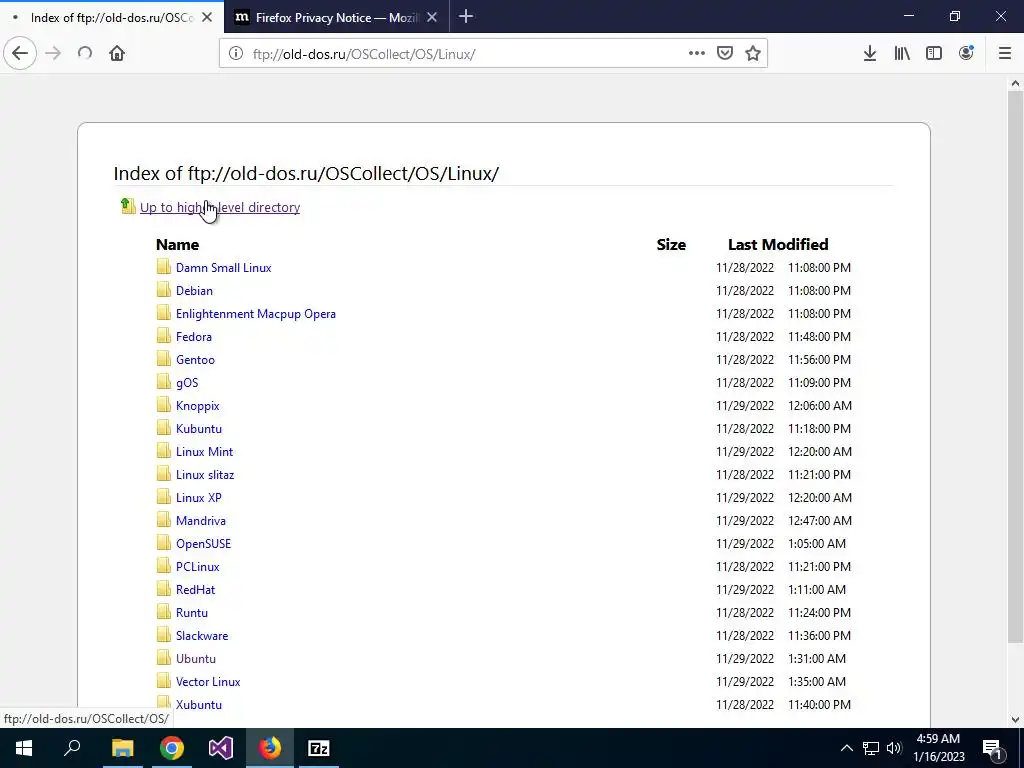Select the Index of ftp://old-dos.ru tab
Viewport: 1024px width, 768px height.
tap(112, 17)
